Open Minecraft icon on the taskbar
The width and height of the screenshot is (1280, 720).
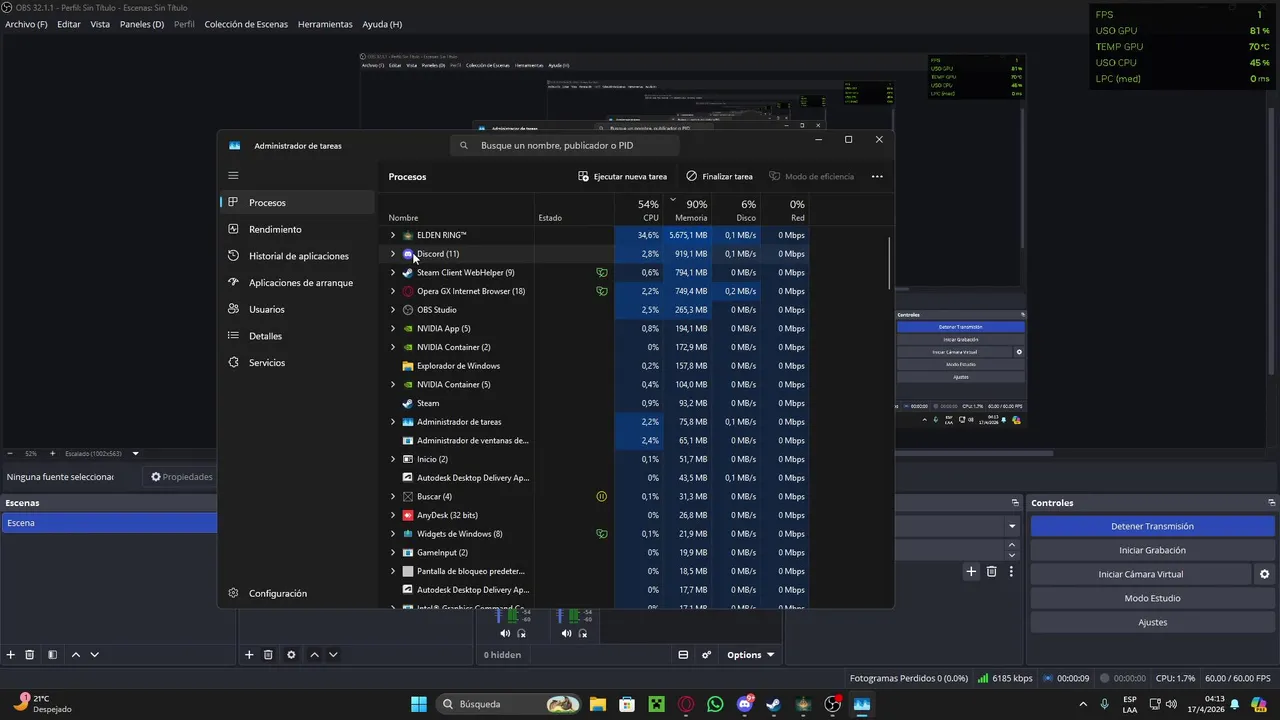656,704
